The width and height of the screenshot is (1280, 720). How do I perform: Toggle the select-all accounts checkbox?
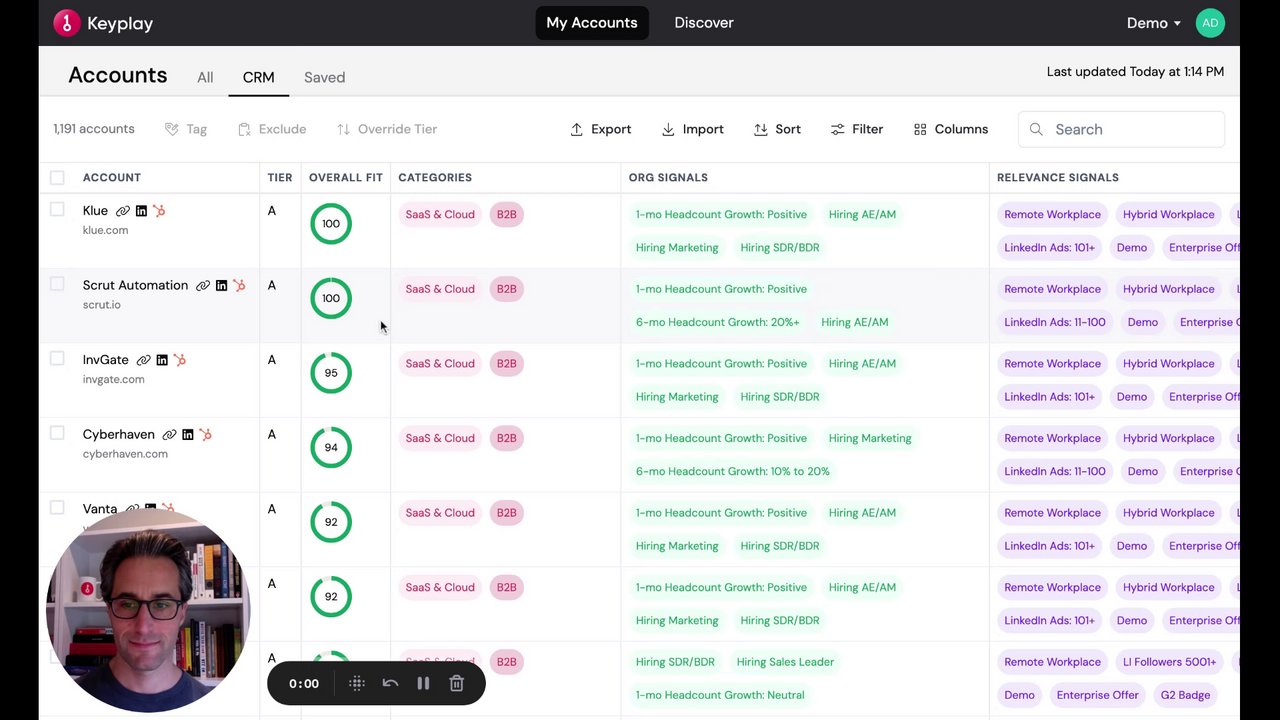[x=57, y=178]
